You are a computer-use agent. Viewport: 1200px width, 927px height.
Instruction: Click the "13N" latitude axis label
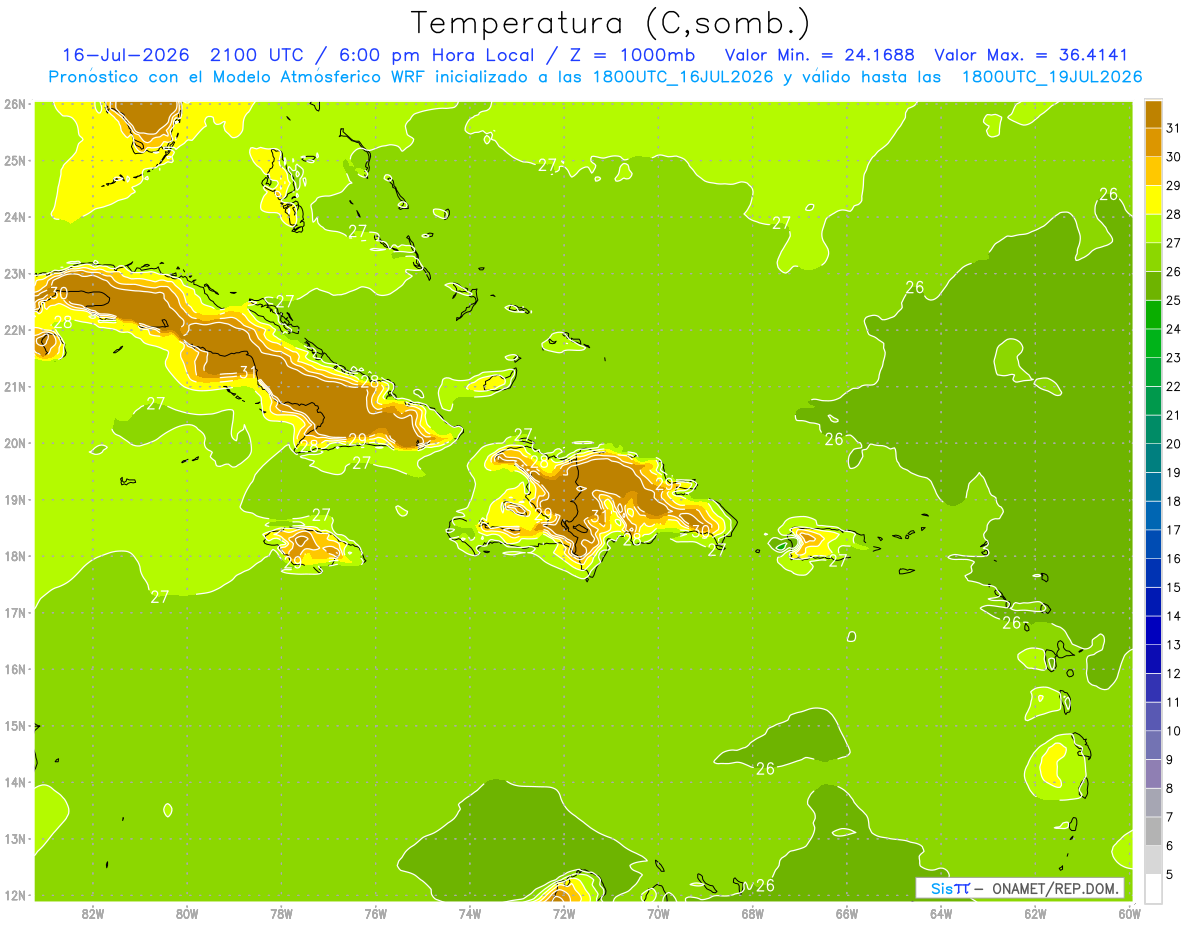15,839
